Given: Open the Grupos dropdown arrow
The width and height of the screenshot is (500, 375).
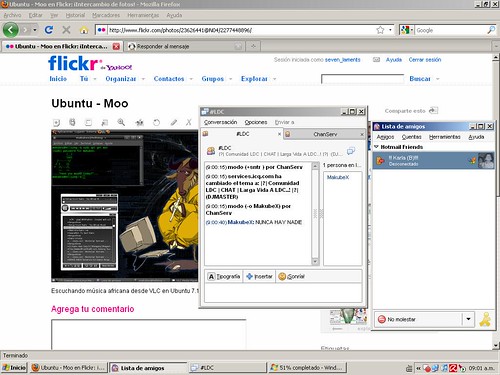Looking at the screenshot, I should (x=230, y=79).
